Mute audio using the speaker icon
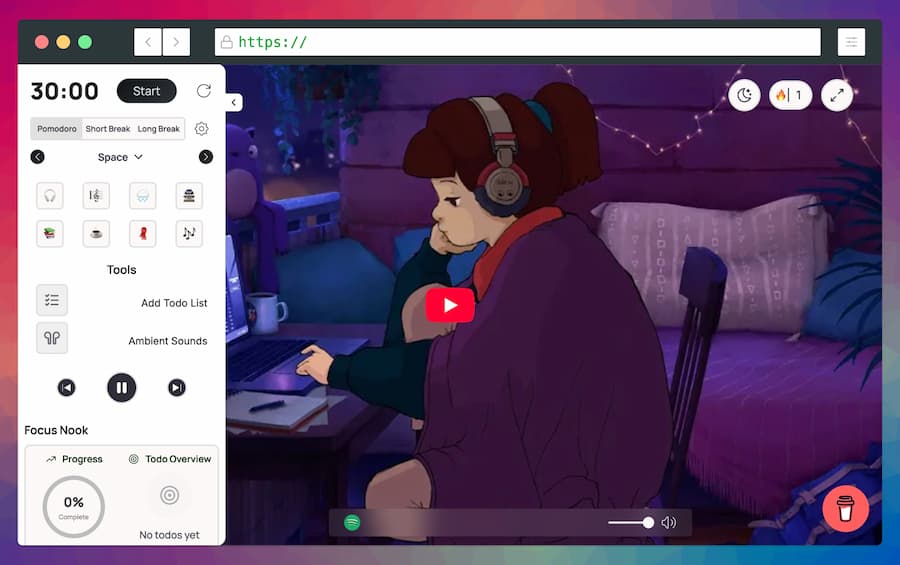900x565 pixels. click(669, 522)
